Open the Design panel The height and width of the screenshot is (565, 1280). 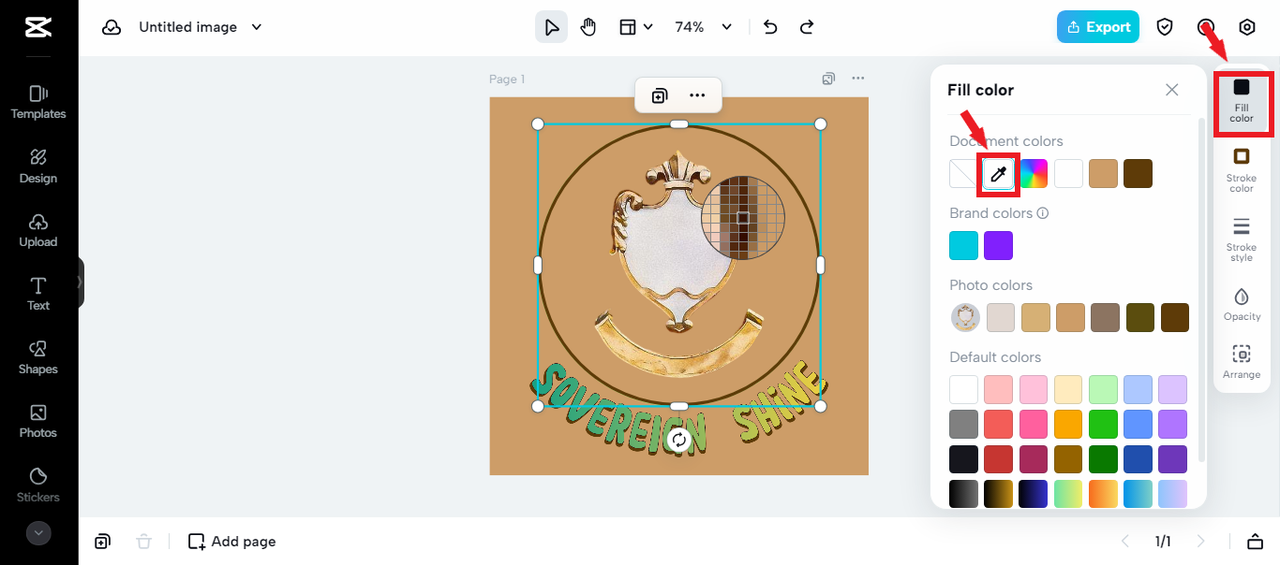click(x=38, y=166)
